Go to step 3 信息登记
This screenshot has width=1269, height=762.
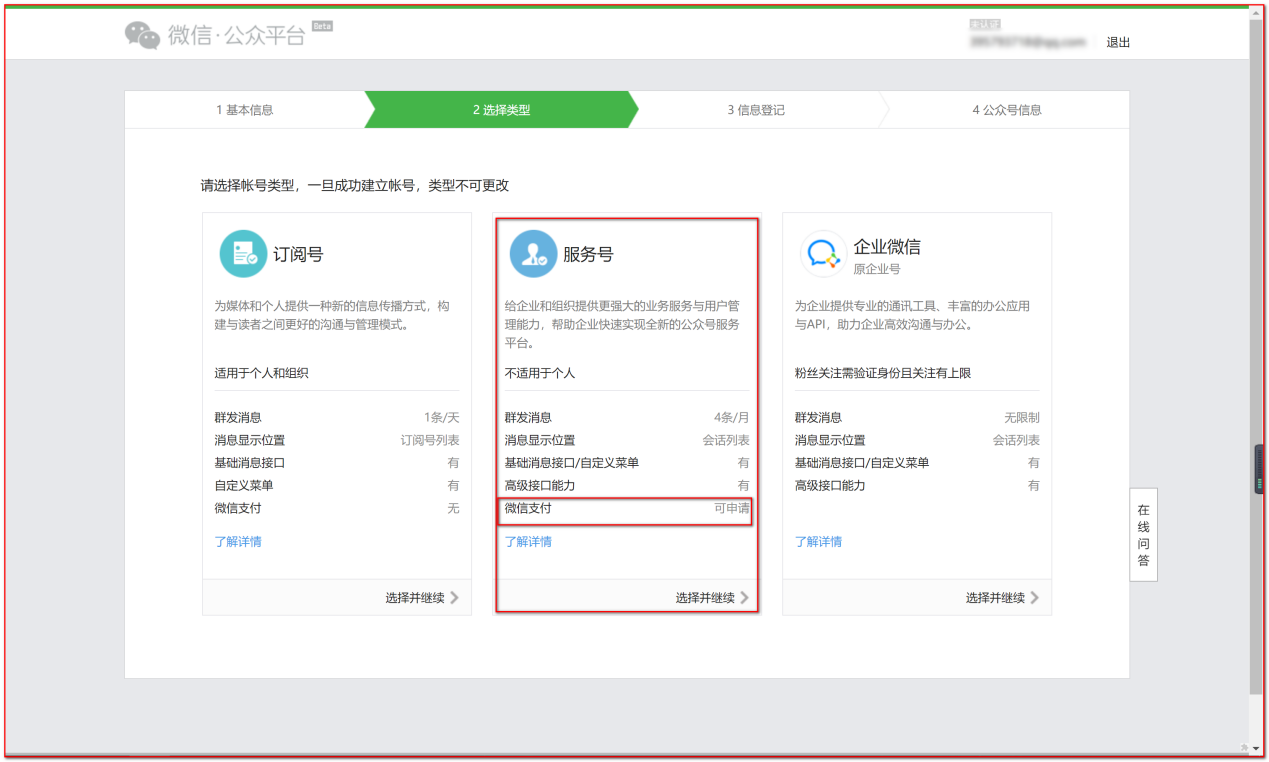756,110
